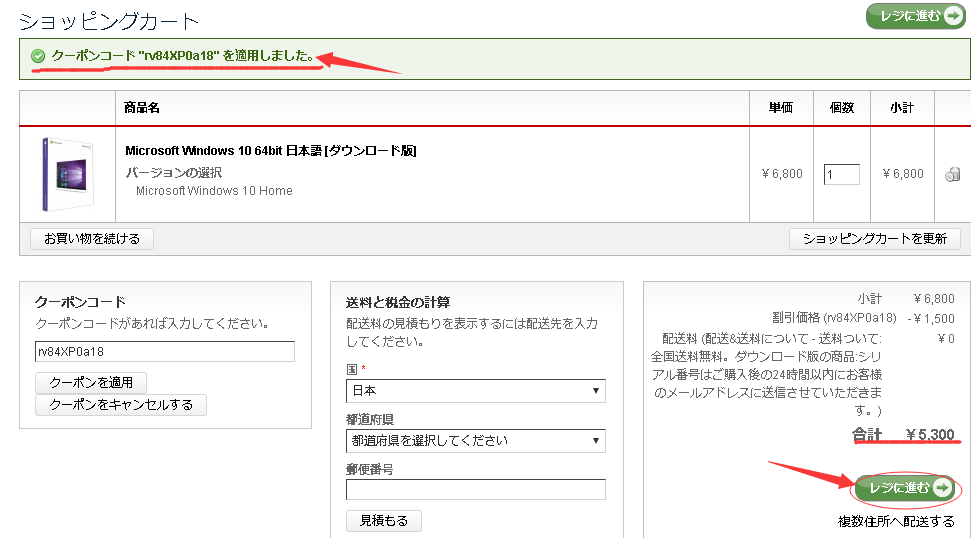The image size is (971, 538).
Task: Click top レジに進む checkout button
Action: [x=916, y=16]
